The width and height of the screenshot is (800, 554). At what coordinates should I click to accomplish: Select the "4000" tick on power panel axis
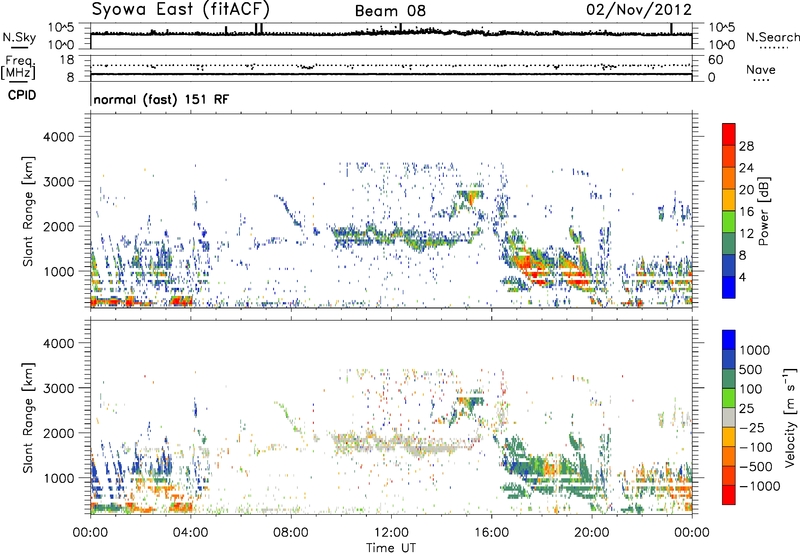[58, 137]
